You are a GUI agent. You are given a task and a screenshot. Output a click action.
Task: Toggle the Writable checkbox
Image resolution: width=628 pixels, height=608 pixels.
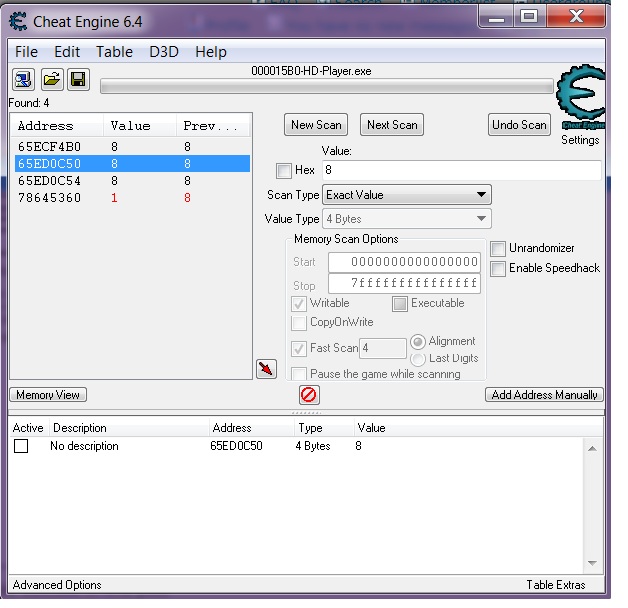coord(299,304)
